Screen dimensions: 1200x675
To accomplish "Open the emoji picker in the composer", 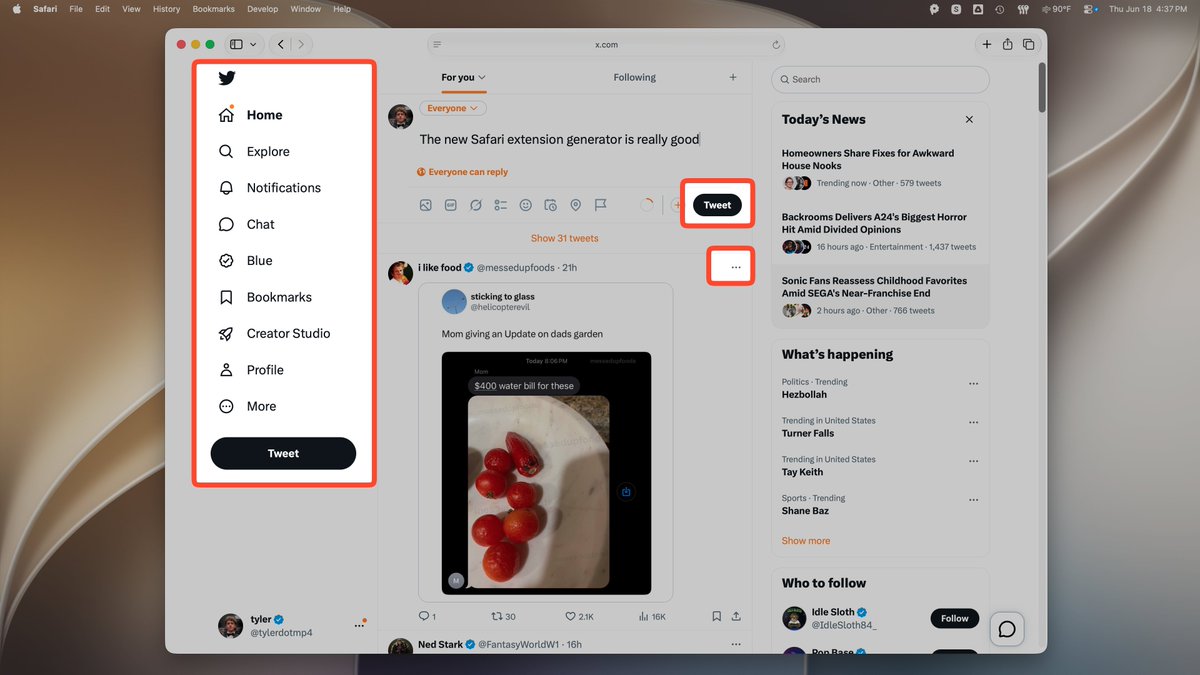I will (x=525, y=205).
